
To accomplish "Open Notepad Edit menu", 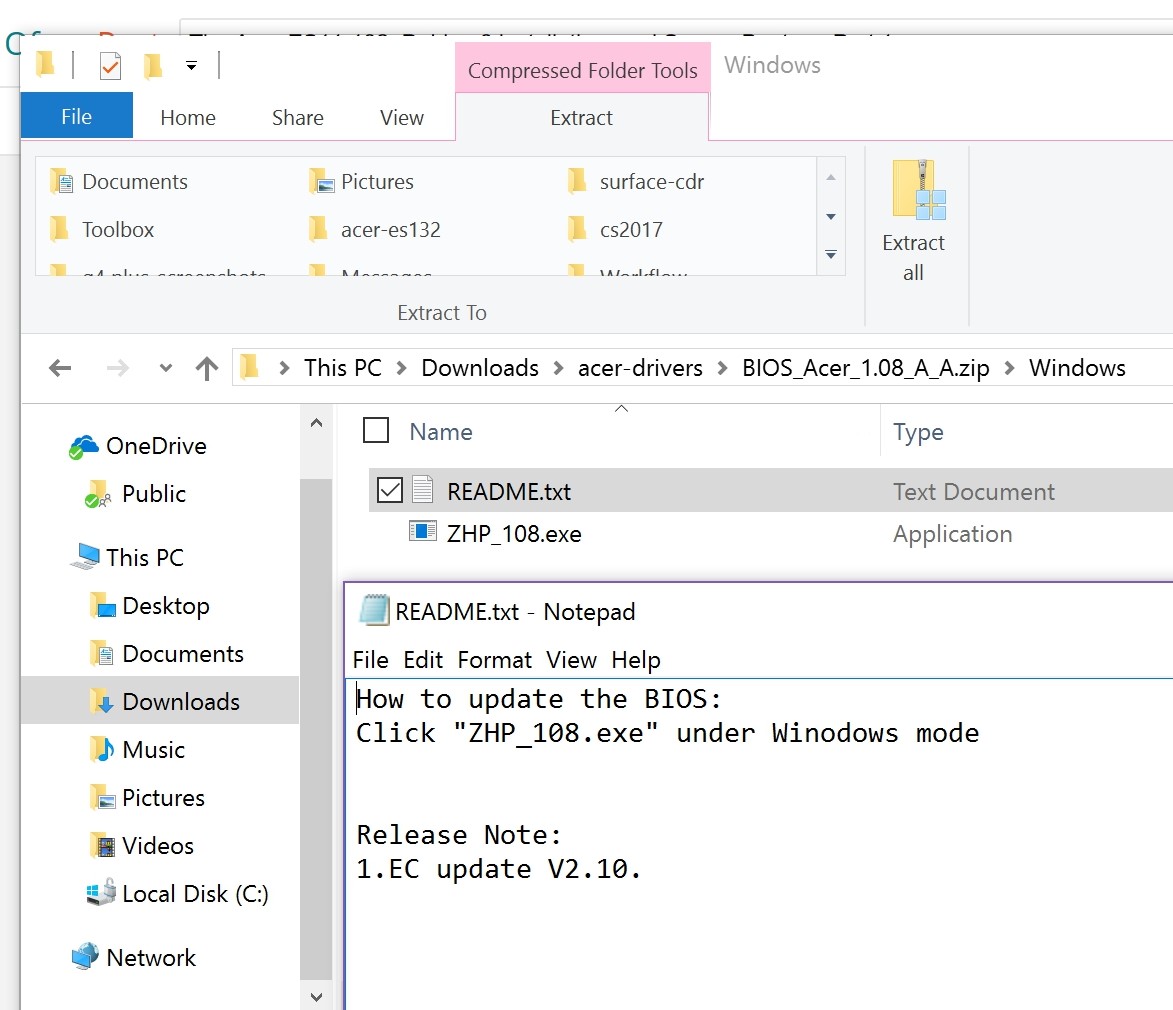I will (423, 660).
